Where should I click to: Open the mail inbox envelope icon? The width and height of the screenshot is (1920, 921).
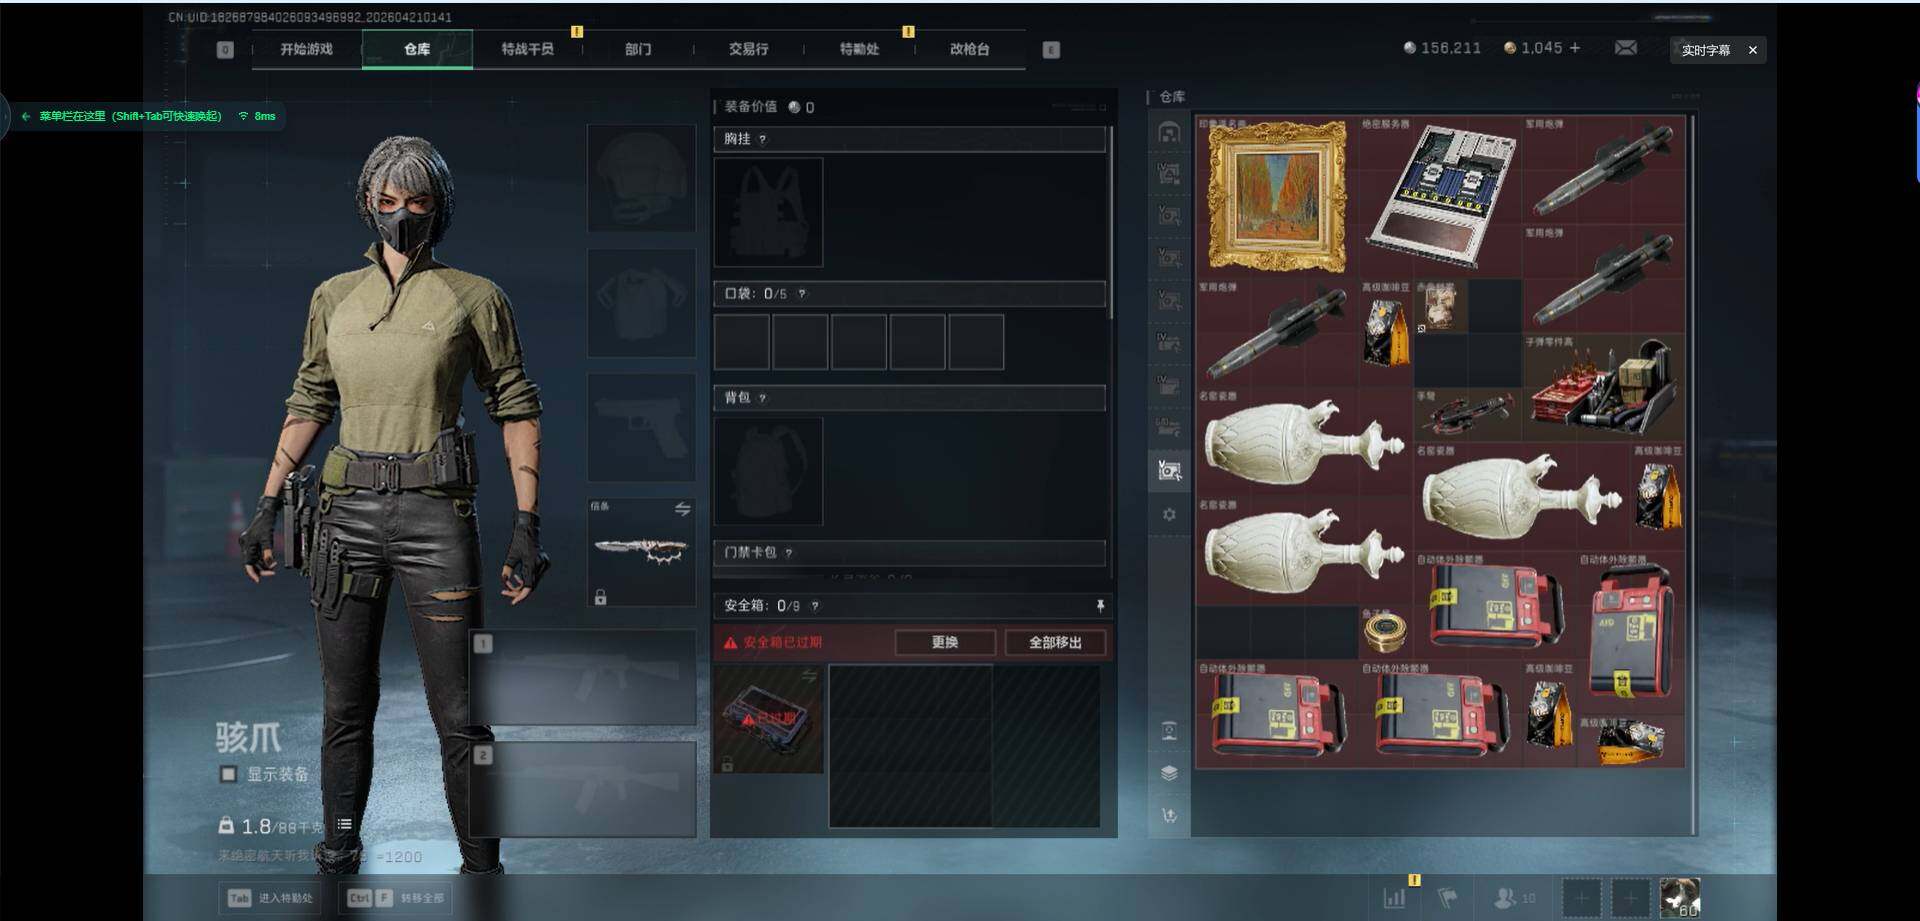pos(1626,48)
